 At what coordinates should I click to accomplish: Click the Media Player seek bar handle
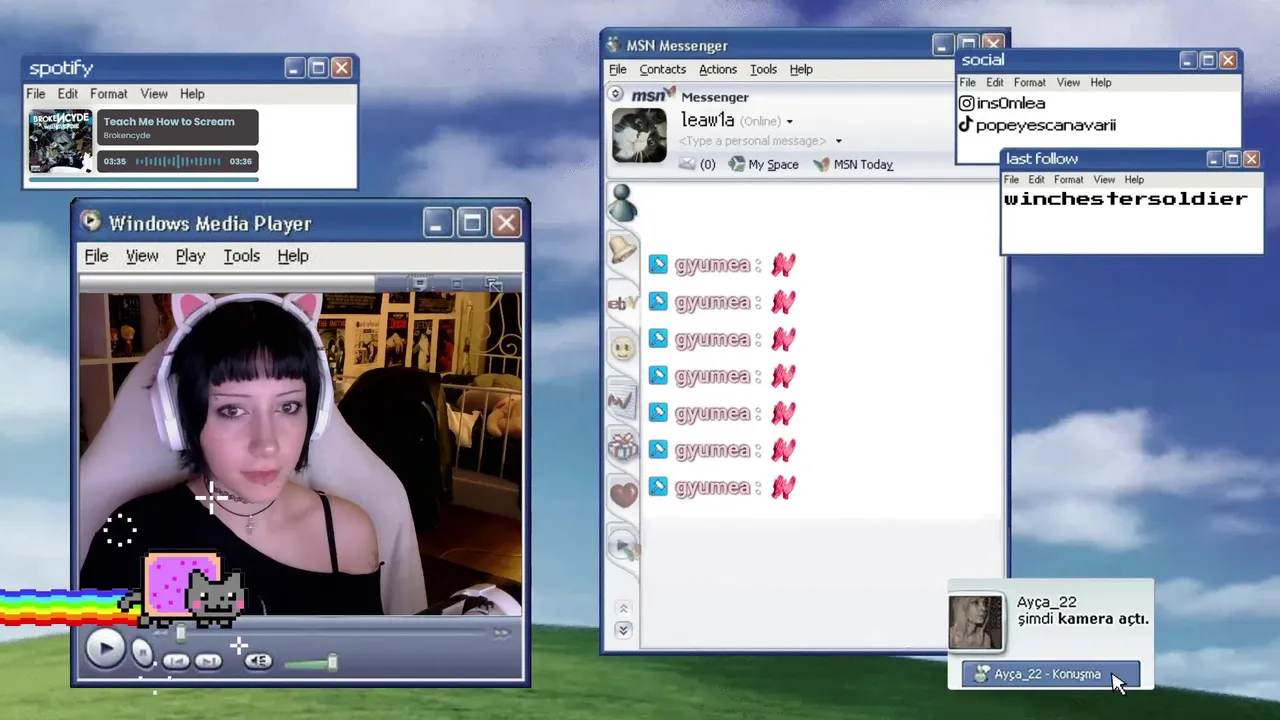(x=181, y=632)
